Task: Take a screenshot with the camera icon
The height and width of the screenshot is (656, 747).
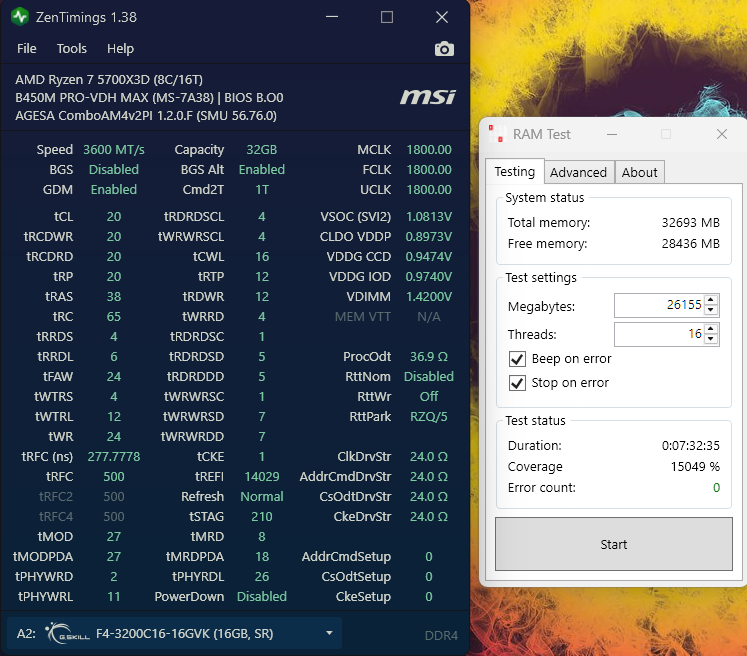Action: (x=444, y=49)
